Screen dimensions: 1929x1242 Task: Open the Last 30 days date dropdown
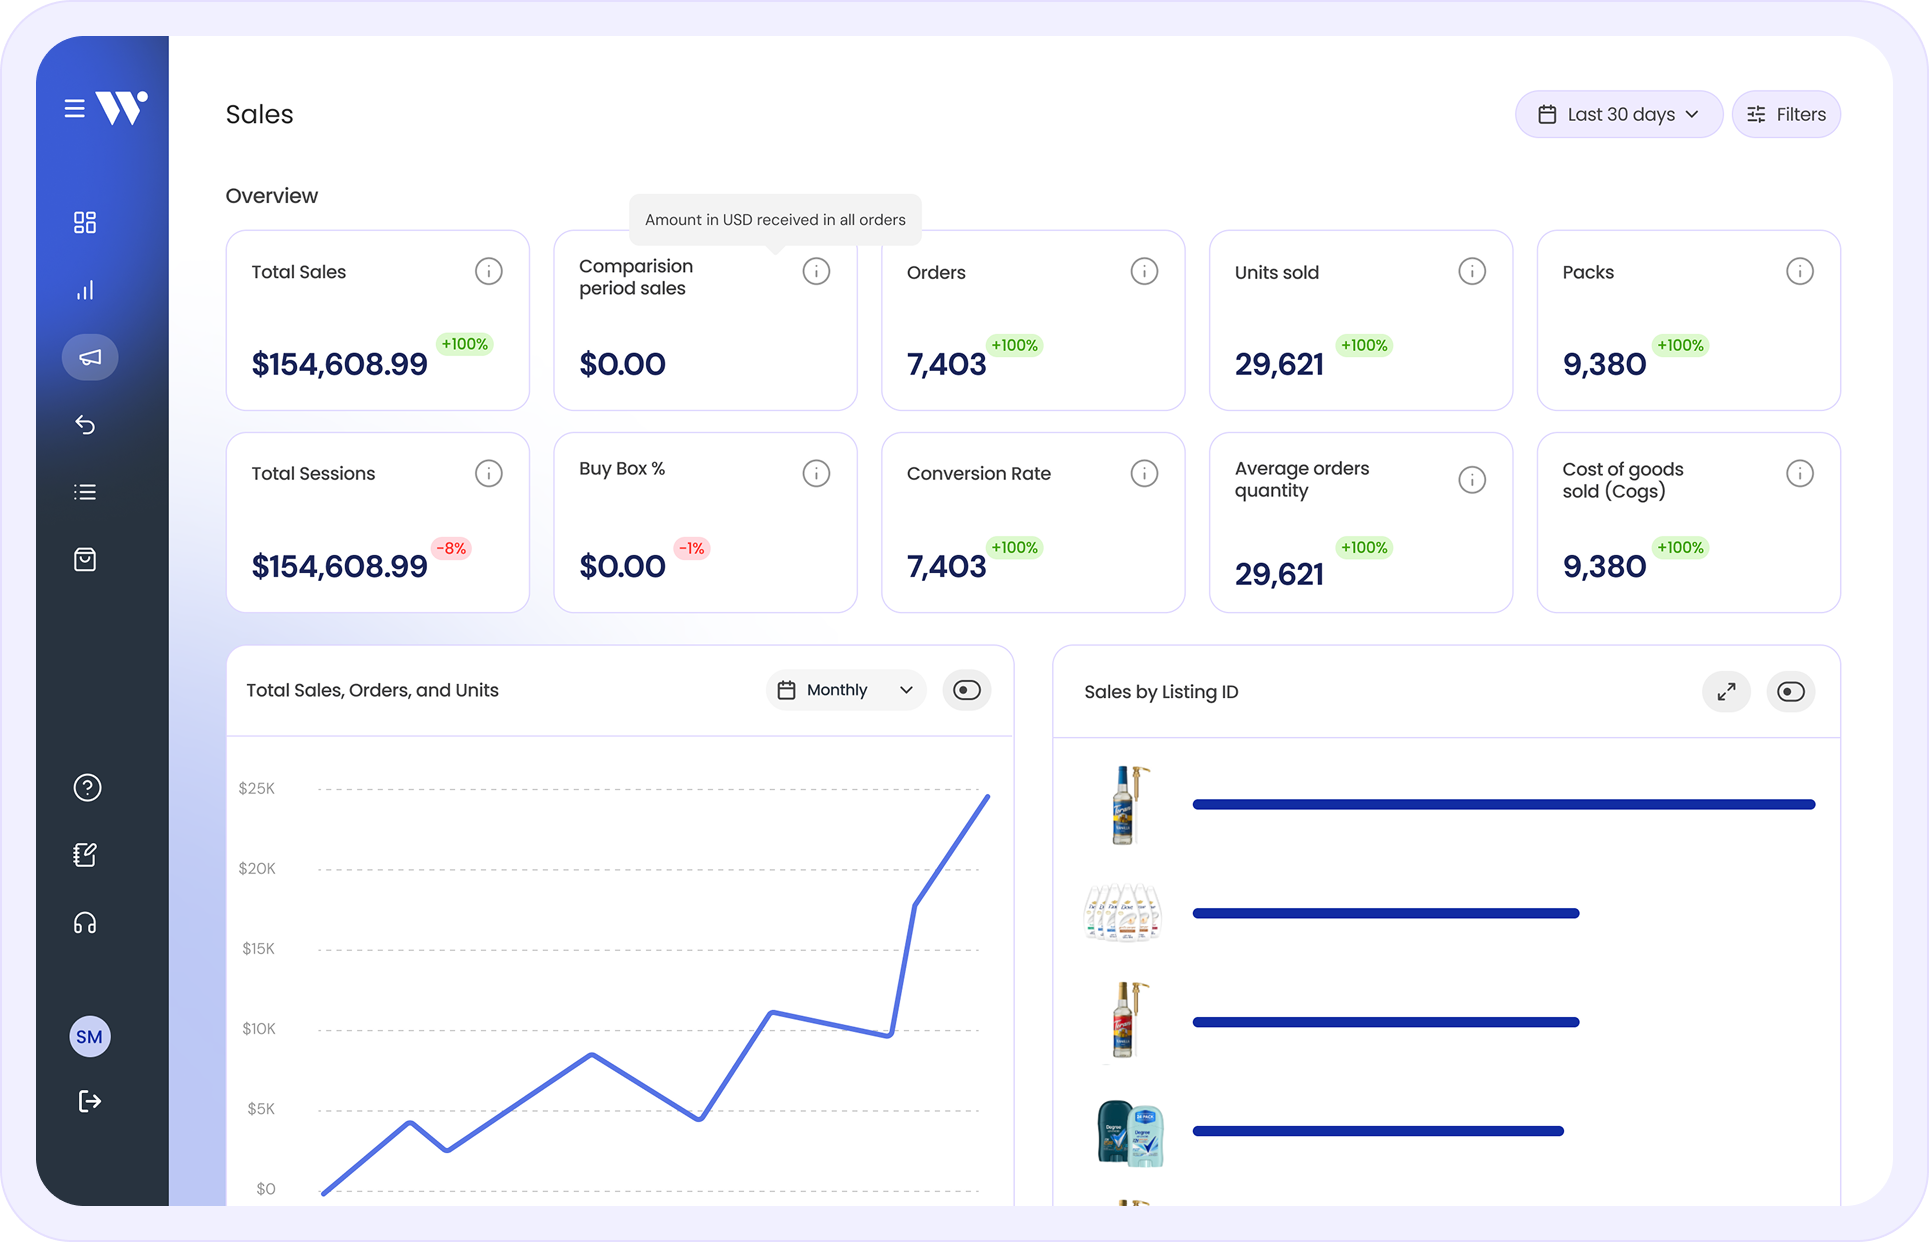(1618, 114)
